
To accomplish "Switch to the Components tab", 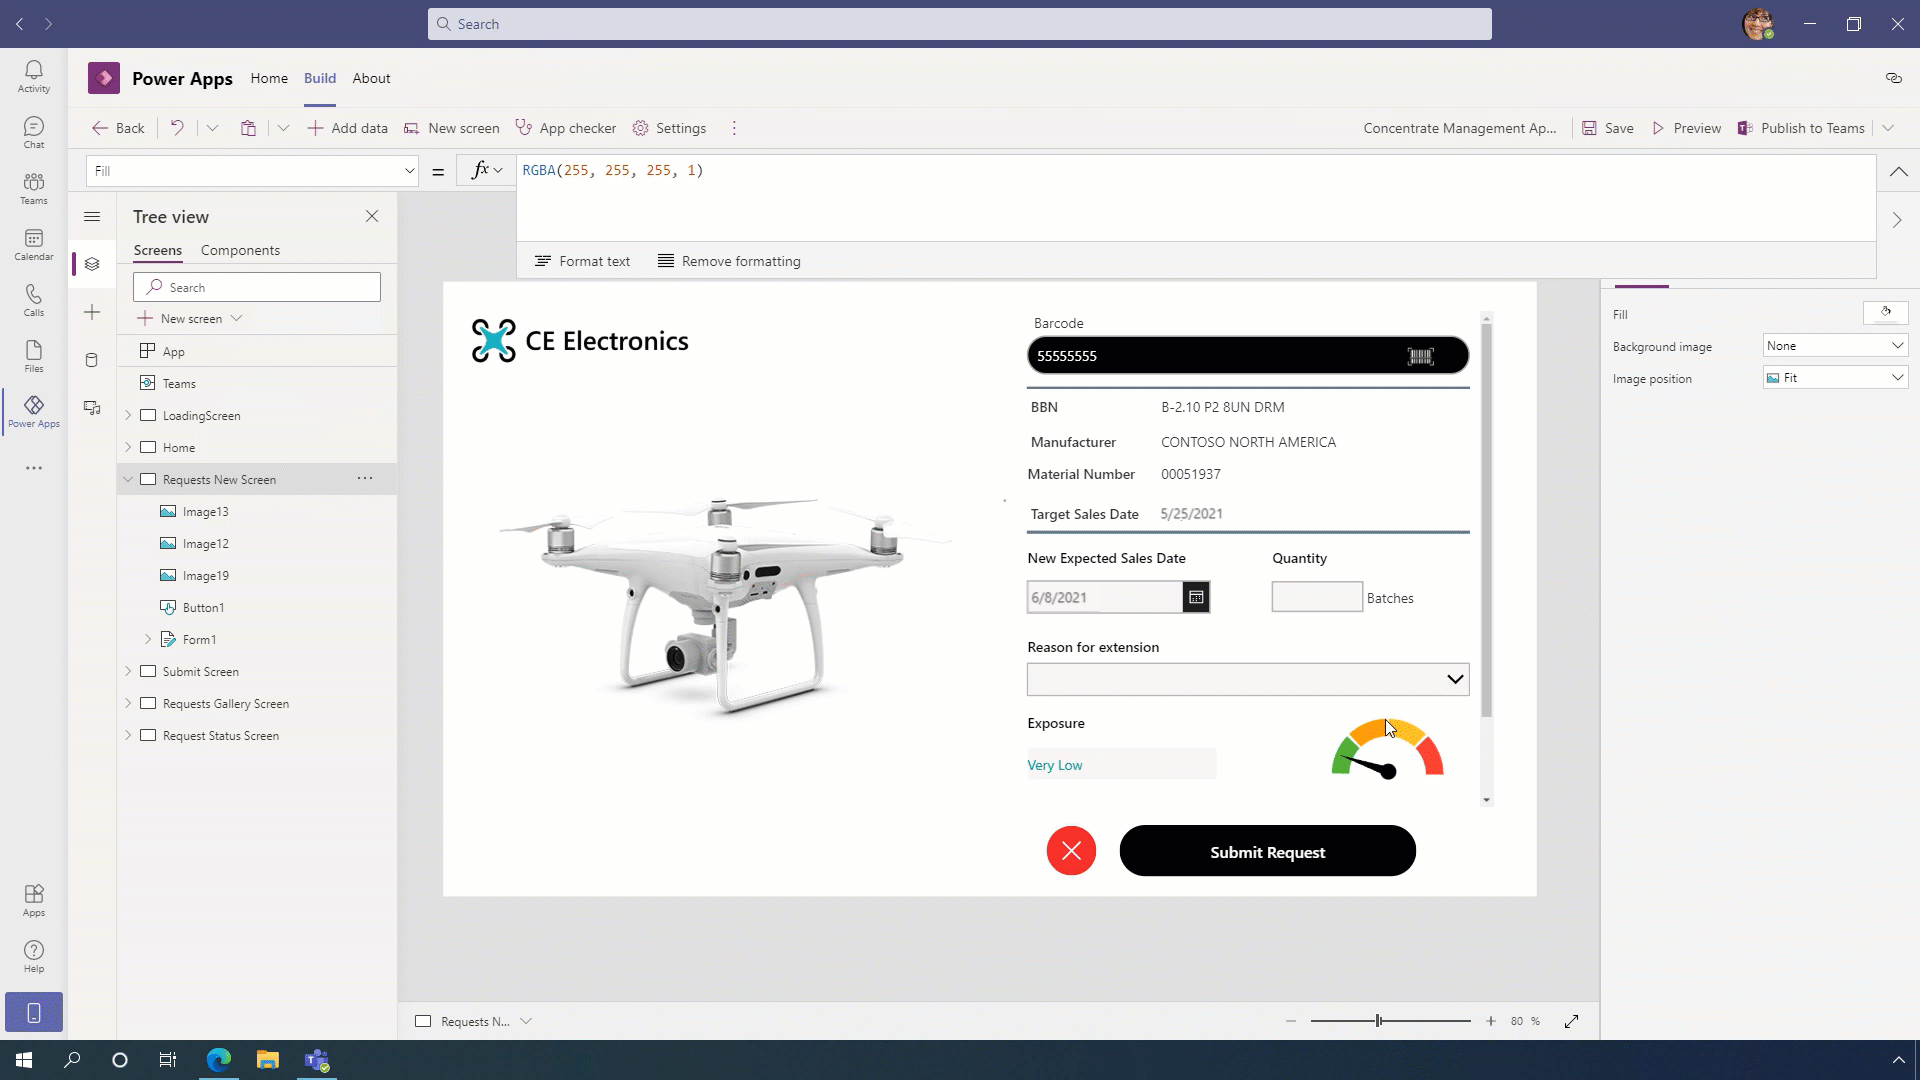I will 240,250.
